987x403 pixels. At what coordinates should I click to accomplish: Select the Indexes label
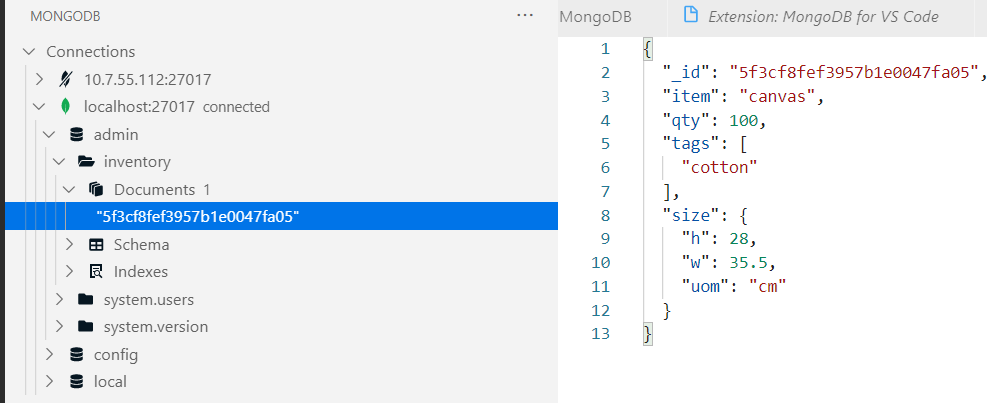[141, 272]
